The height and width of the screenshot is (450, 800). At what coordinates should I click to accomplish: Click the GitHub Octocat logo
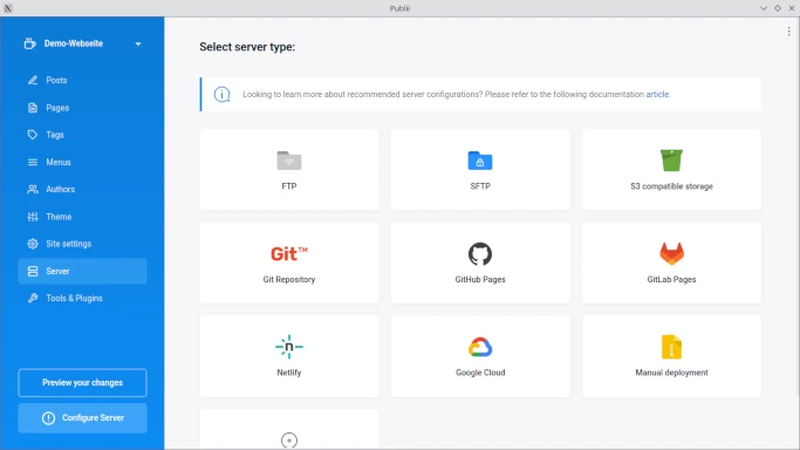[x=480, y=254]
